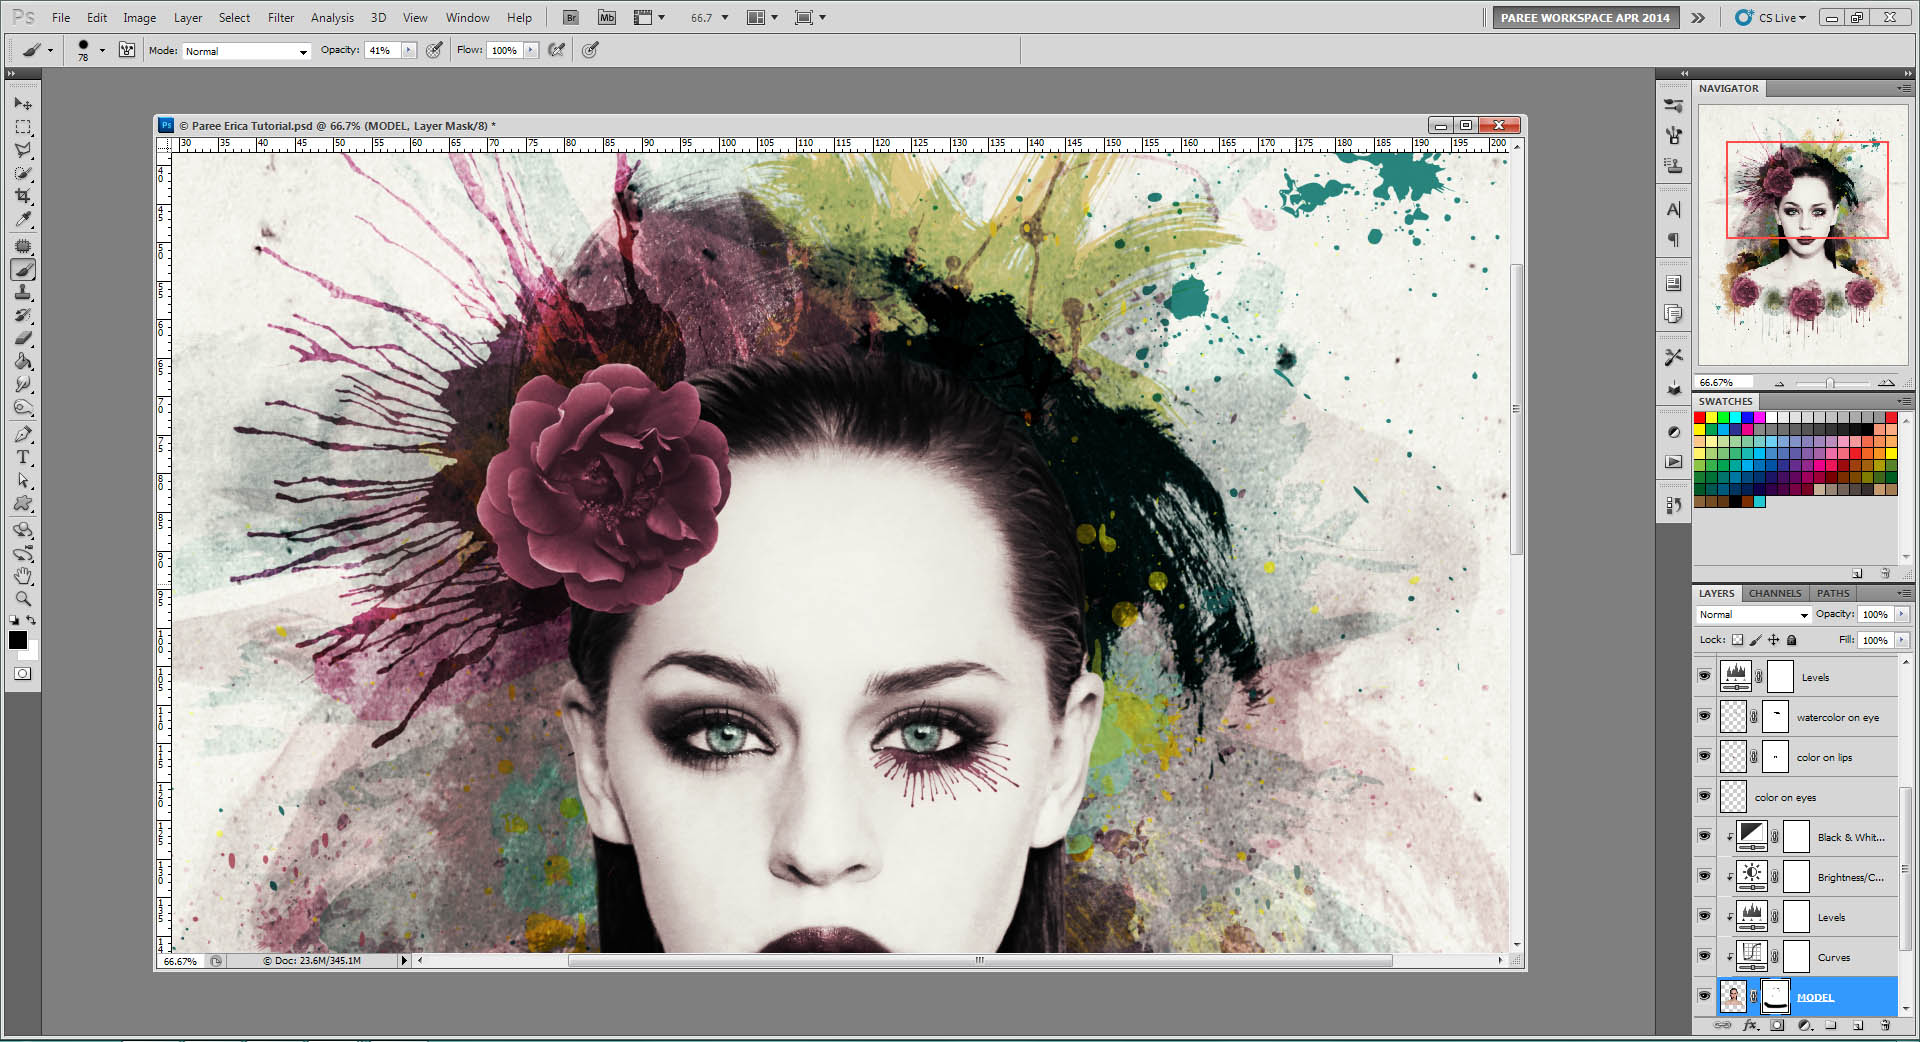Click the black foreground color swatch
The image size is (1920, 1042).
[18, 641]
